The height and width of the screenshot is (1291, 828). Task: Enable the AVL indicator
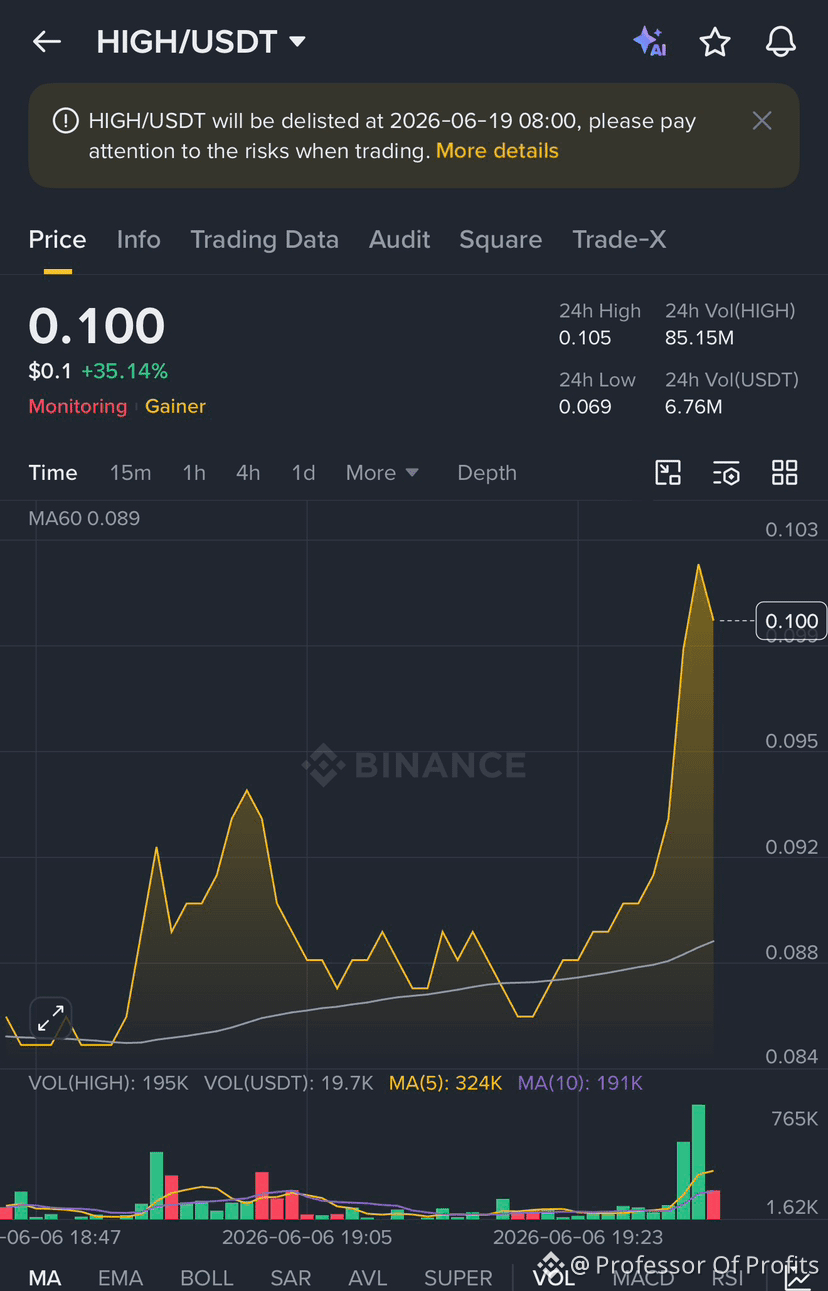pos(367,1277)
